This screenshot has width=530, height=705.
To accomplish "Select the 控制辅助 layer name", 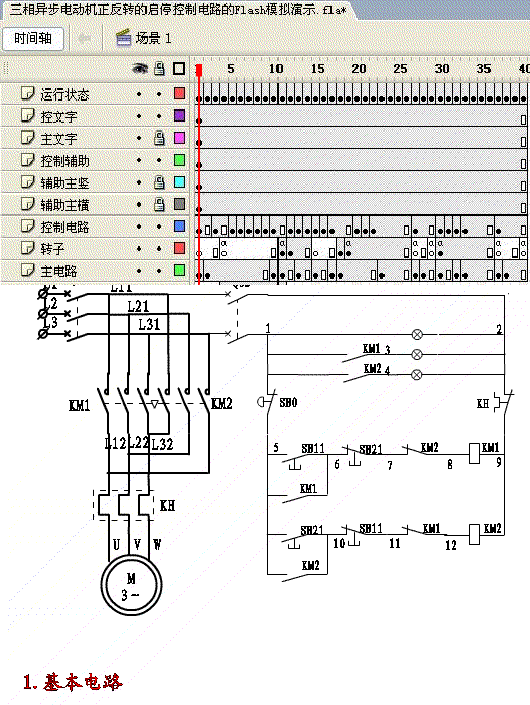I will pyautogui.click(x=65, y=161).
